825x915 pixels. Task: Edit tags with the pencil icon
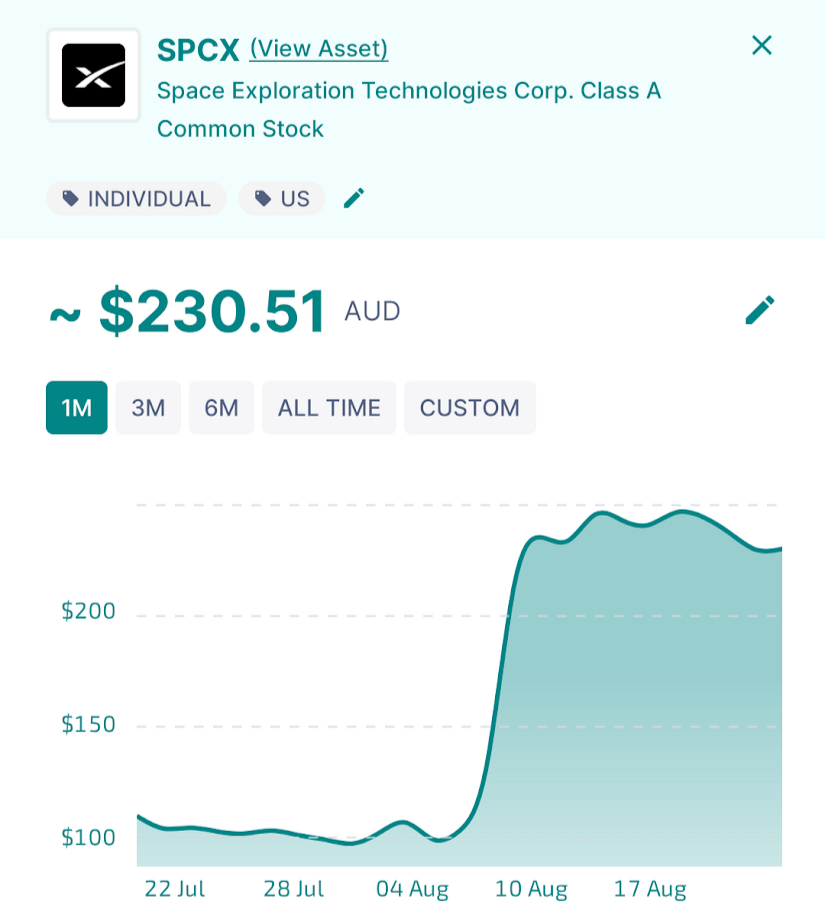pyautogui.click(x=354, y=198)
